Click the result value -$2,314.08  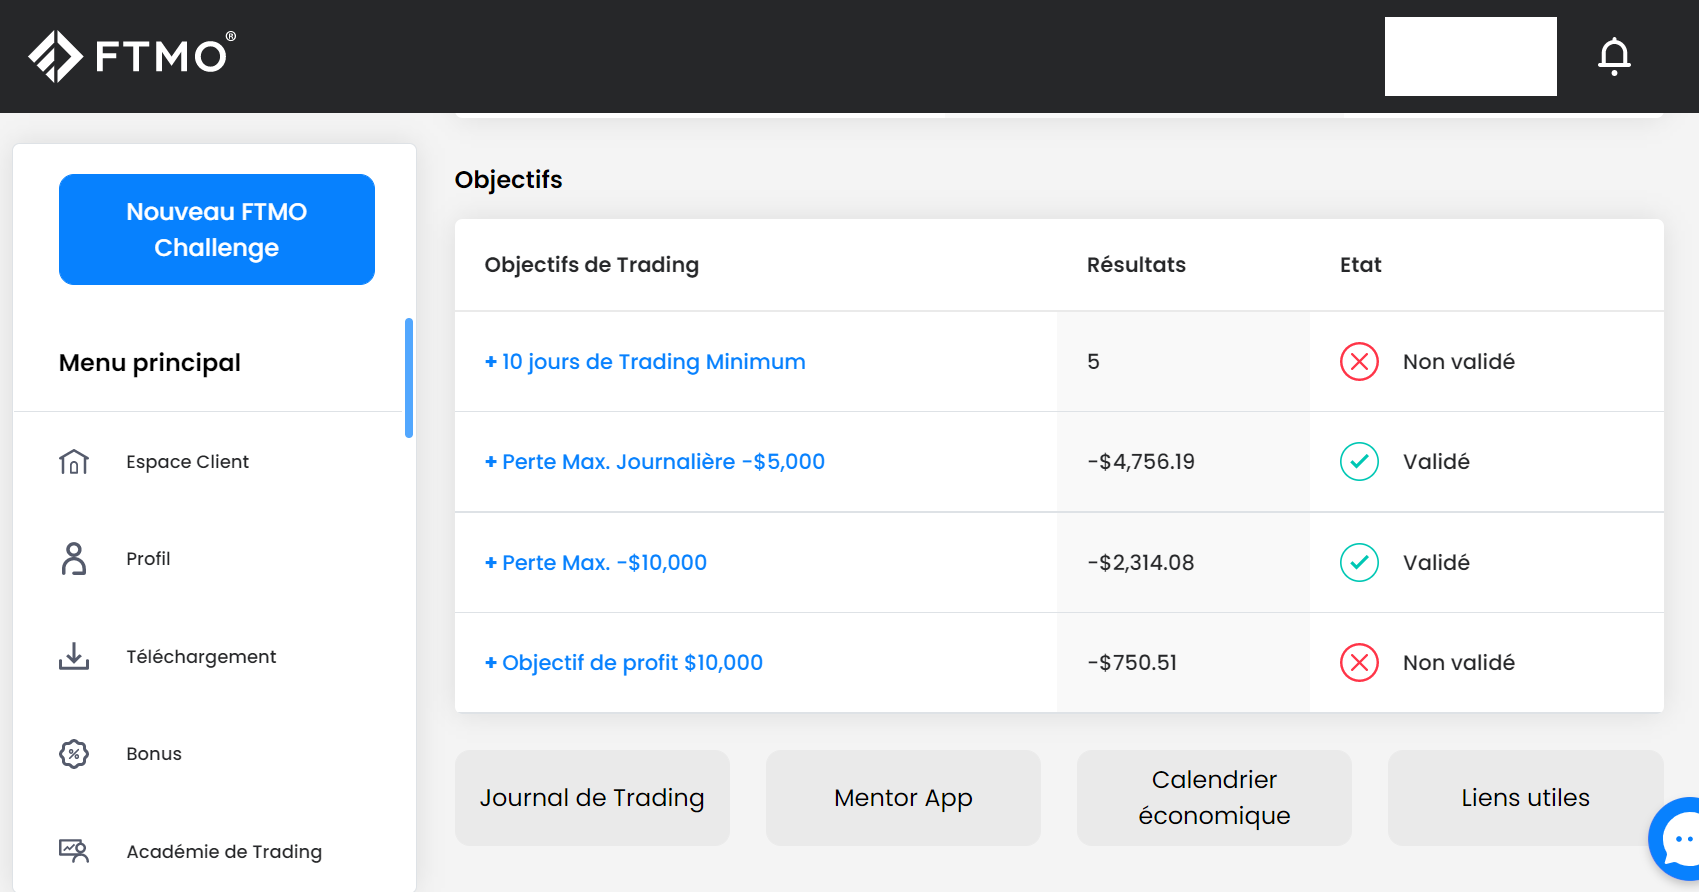1141,562
